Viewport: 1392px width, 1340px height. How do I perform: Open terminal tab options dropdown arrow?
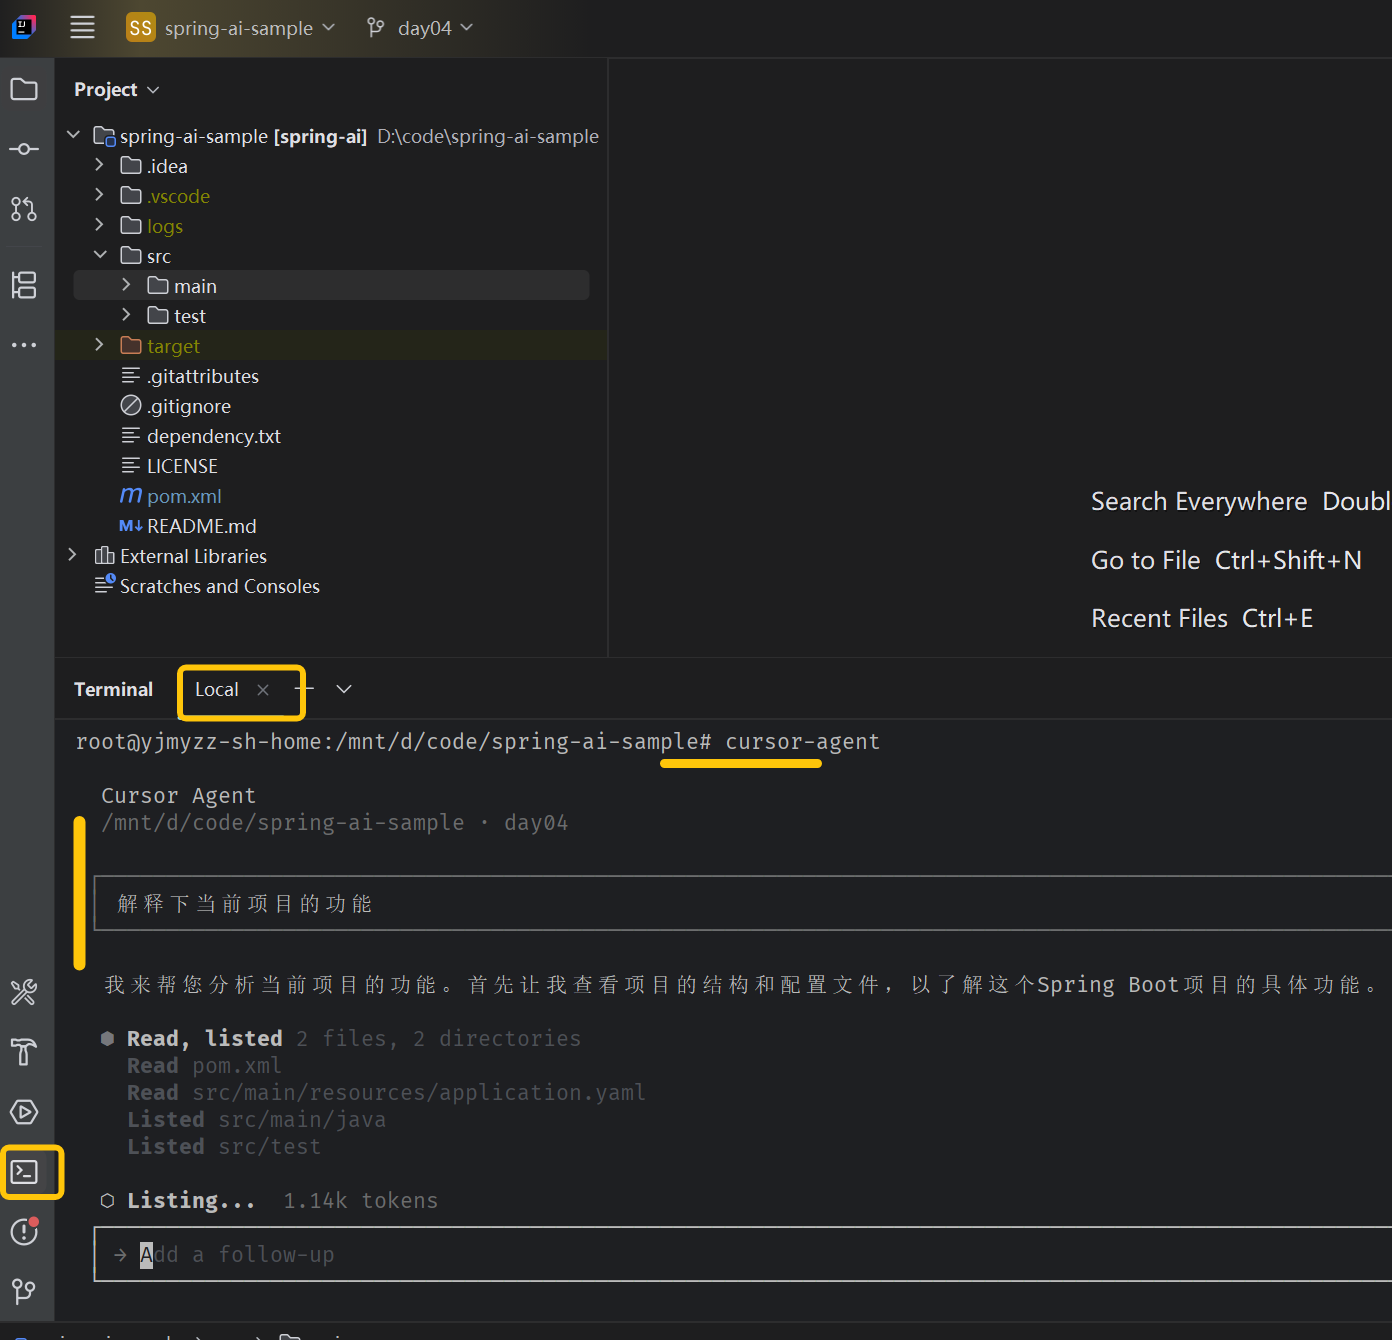[x=344, y=689]
